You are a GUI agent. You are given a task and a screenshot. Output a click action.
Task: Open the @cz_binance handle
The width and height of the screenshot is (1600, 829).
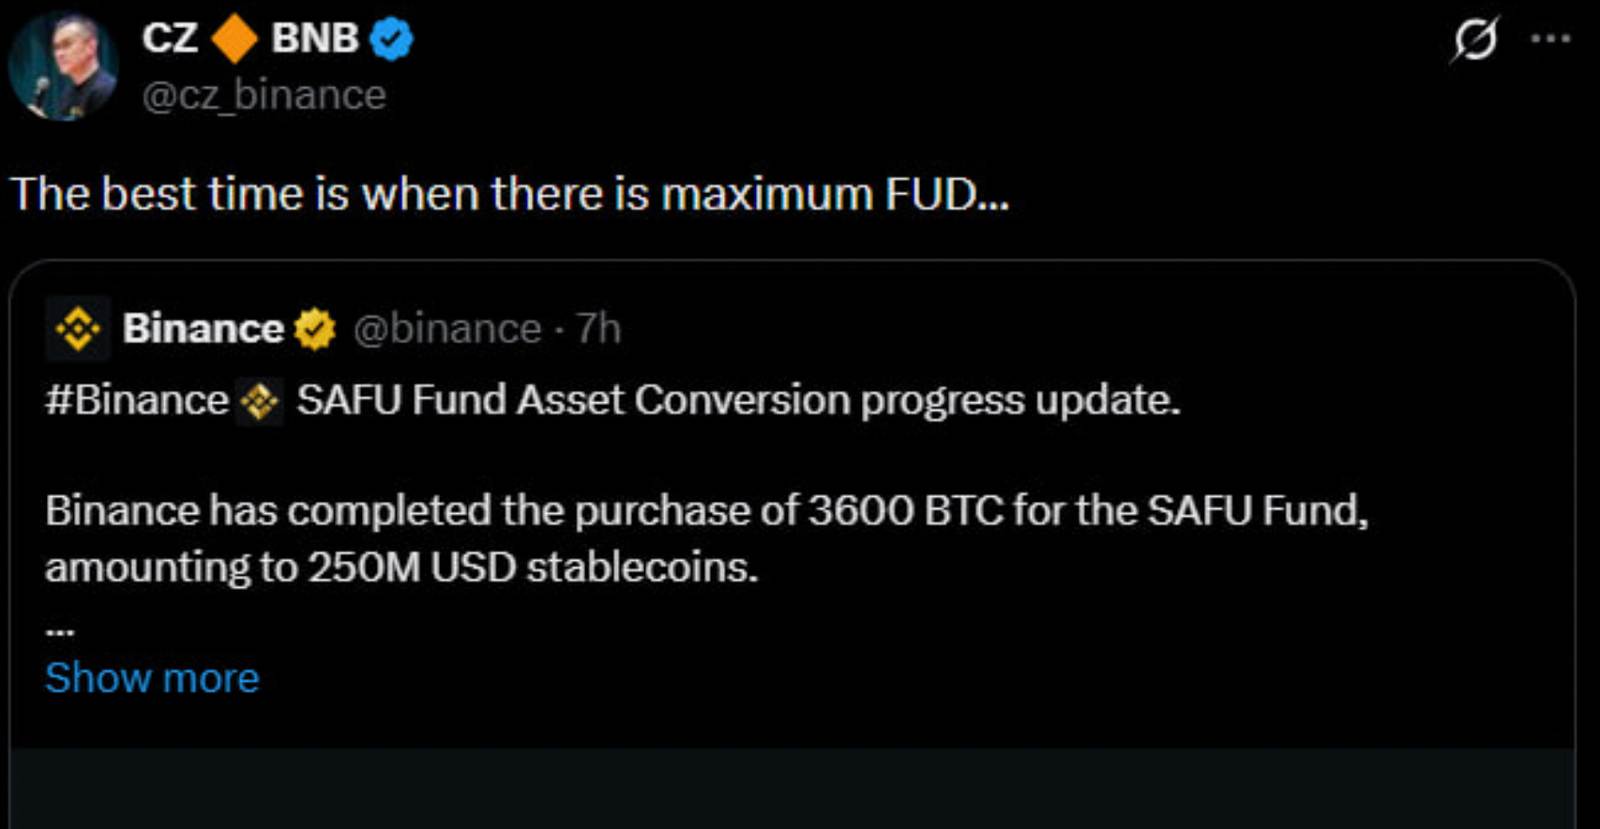(x=264, y=95)
